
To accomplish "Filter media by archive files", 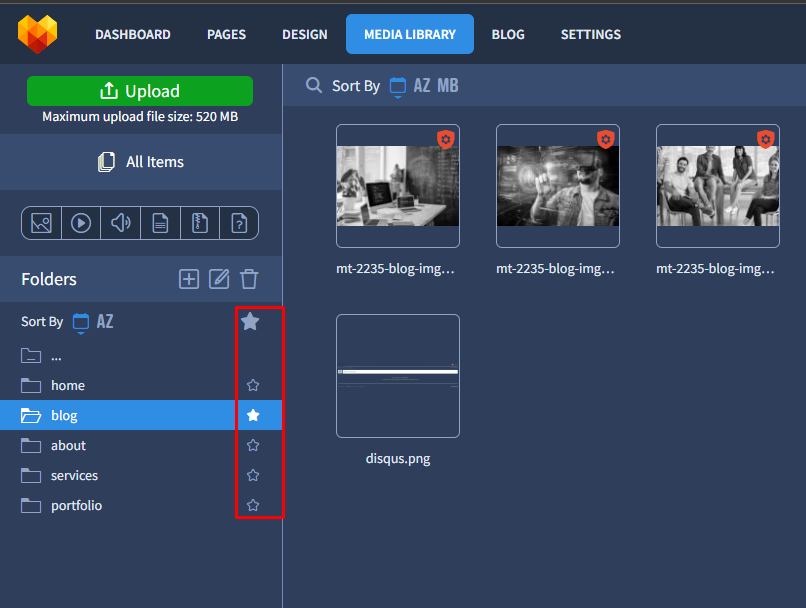I will pyautogui.click(x=199, y=223).
